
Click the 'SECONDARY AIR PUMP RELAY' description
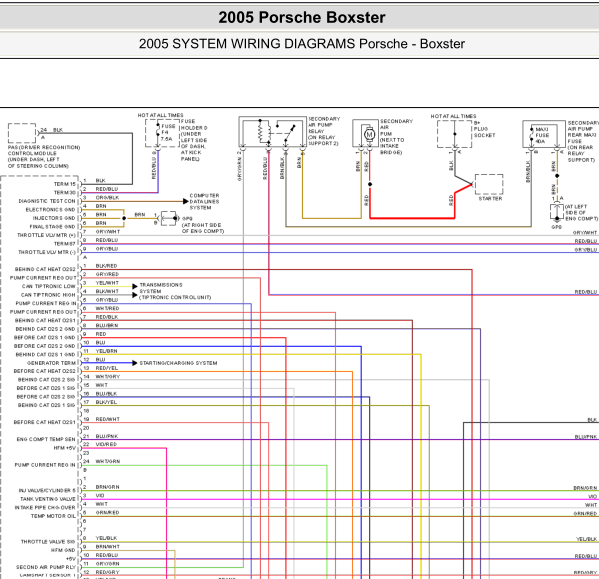pos(324,131)
